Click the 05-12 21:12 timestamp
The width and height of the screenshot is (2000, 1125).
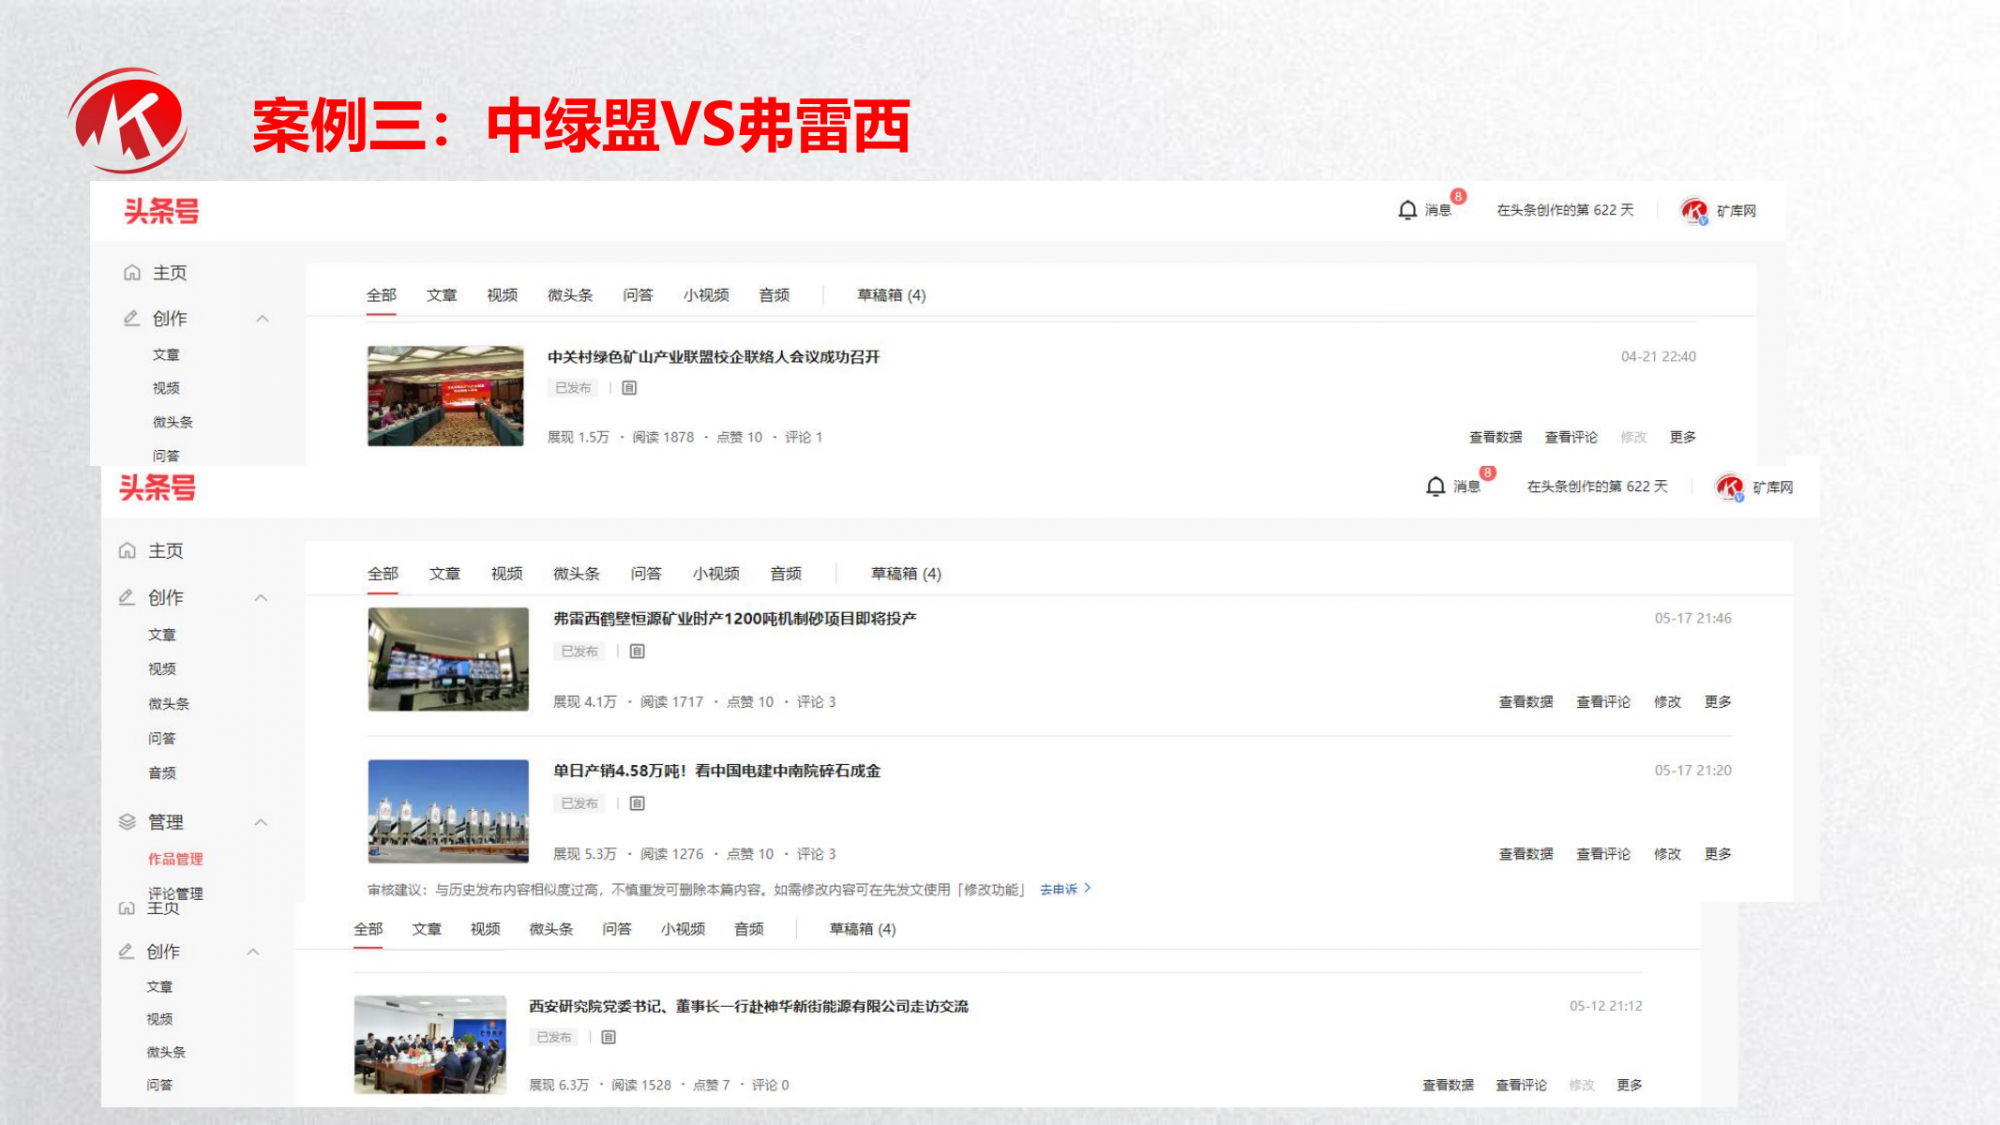(1606, 1006)
